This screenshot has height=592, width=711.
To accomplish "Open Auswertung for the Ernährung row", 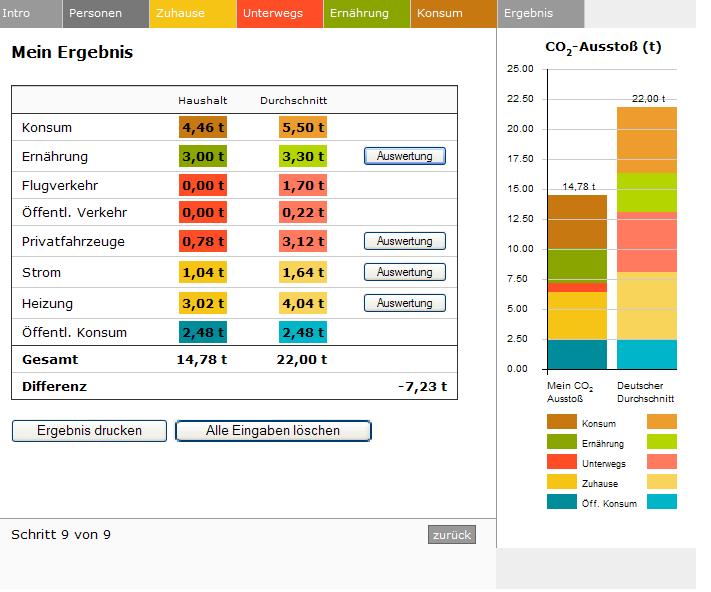I will 404,156.
